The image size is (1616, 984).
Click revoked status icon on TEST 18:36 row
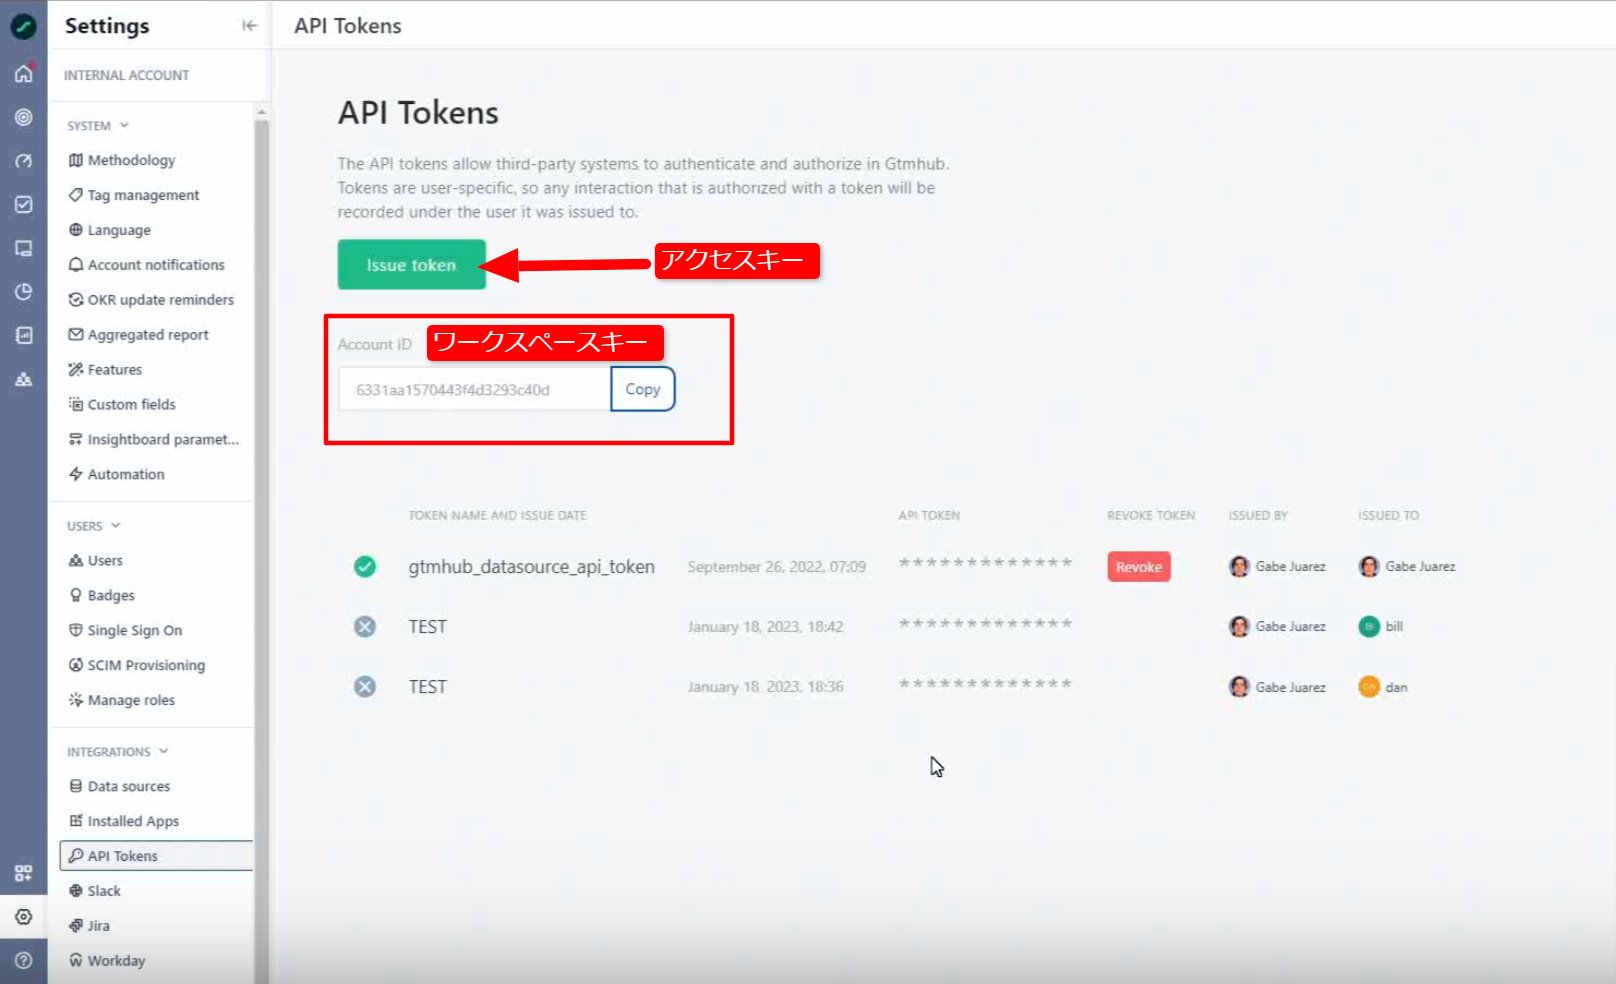point(365,687)
